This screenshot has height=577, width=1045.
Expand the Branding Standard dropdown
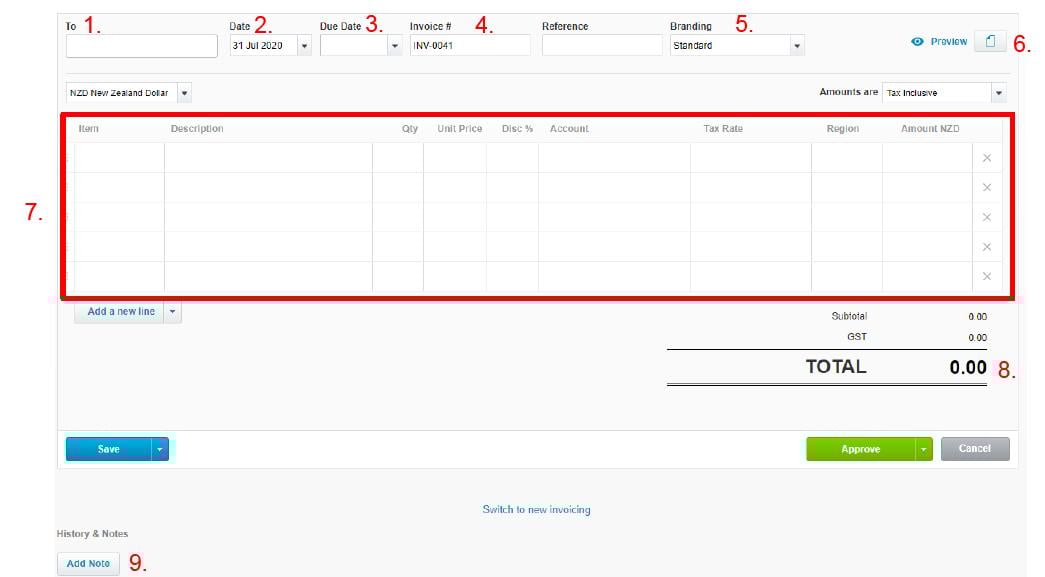point(796,46)
